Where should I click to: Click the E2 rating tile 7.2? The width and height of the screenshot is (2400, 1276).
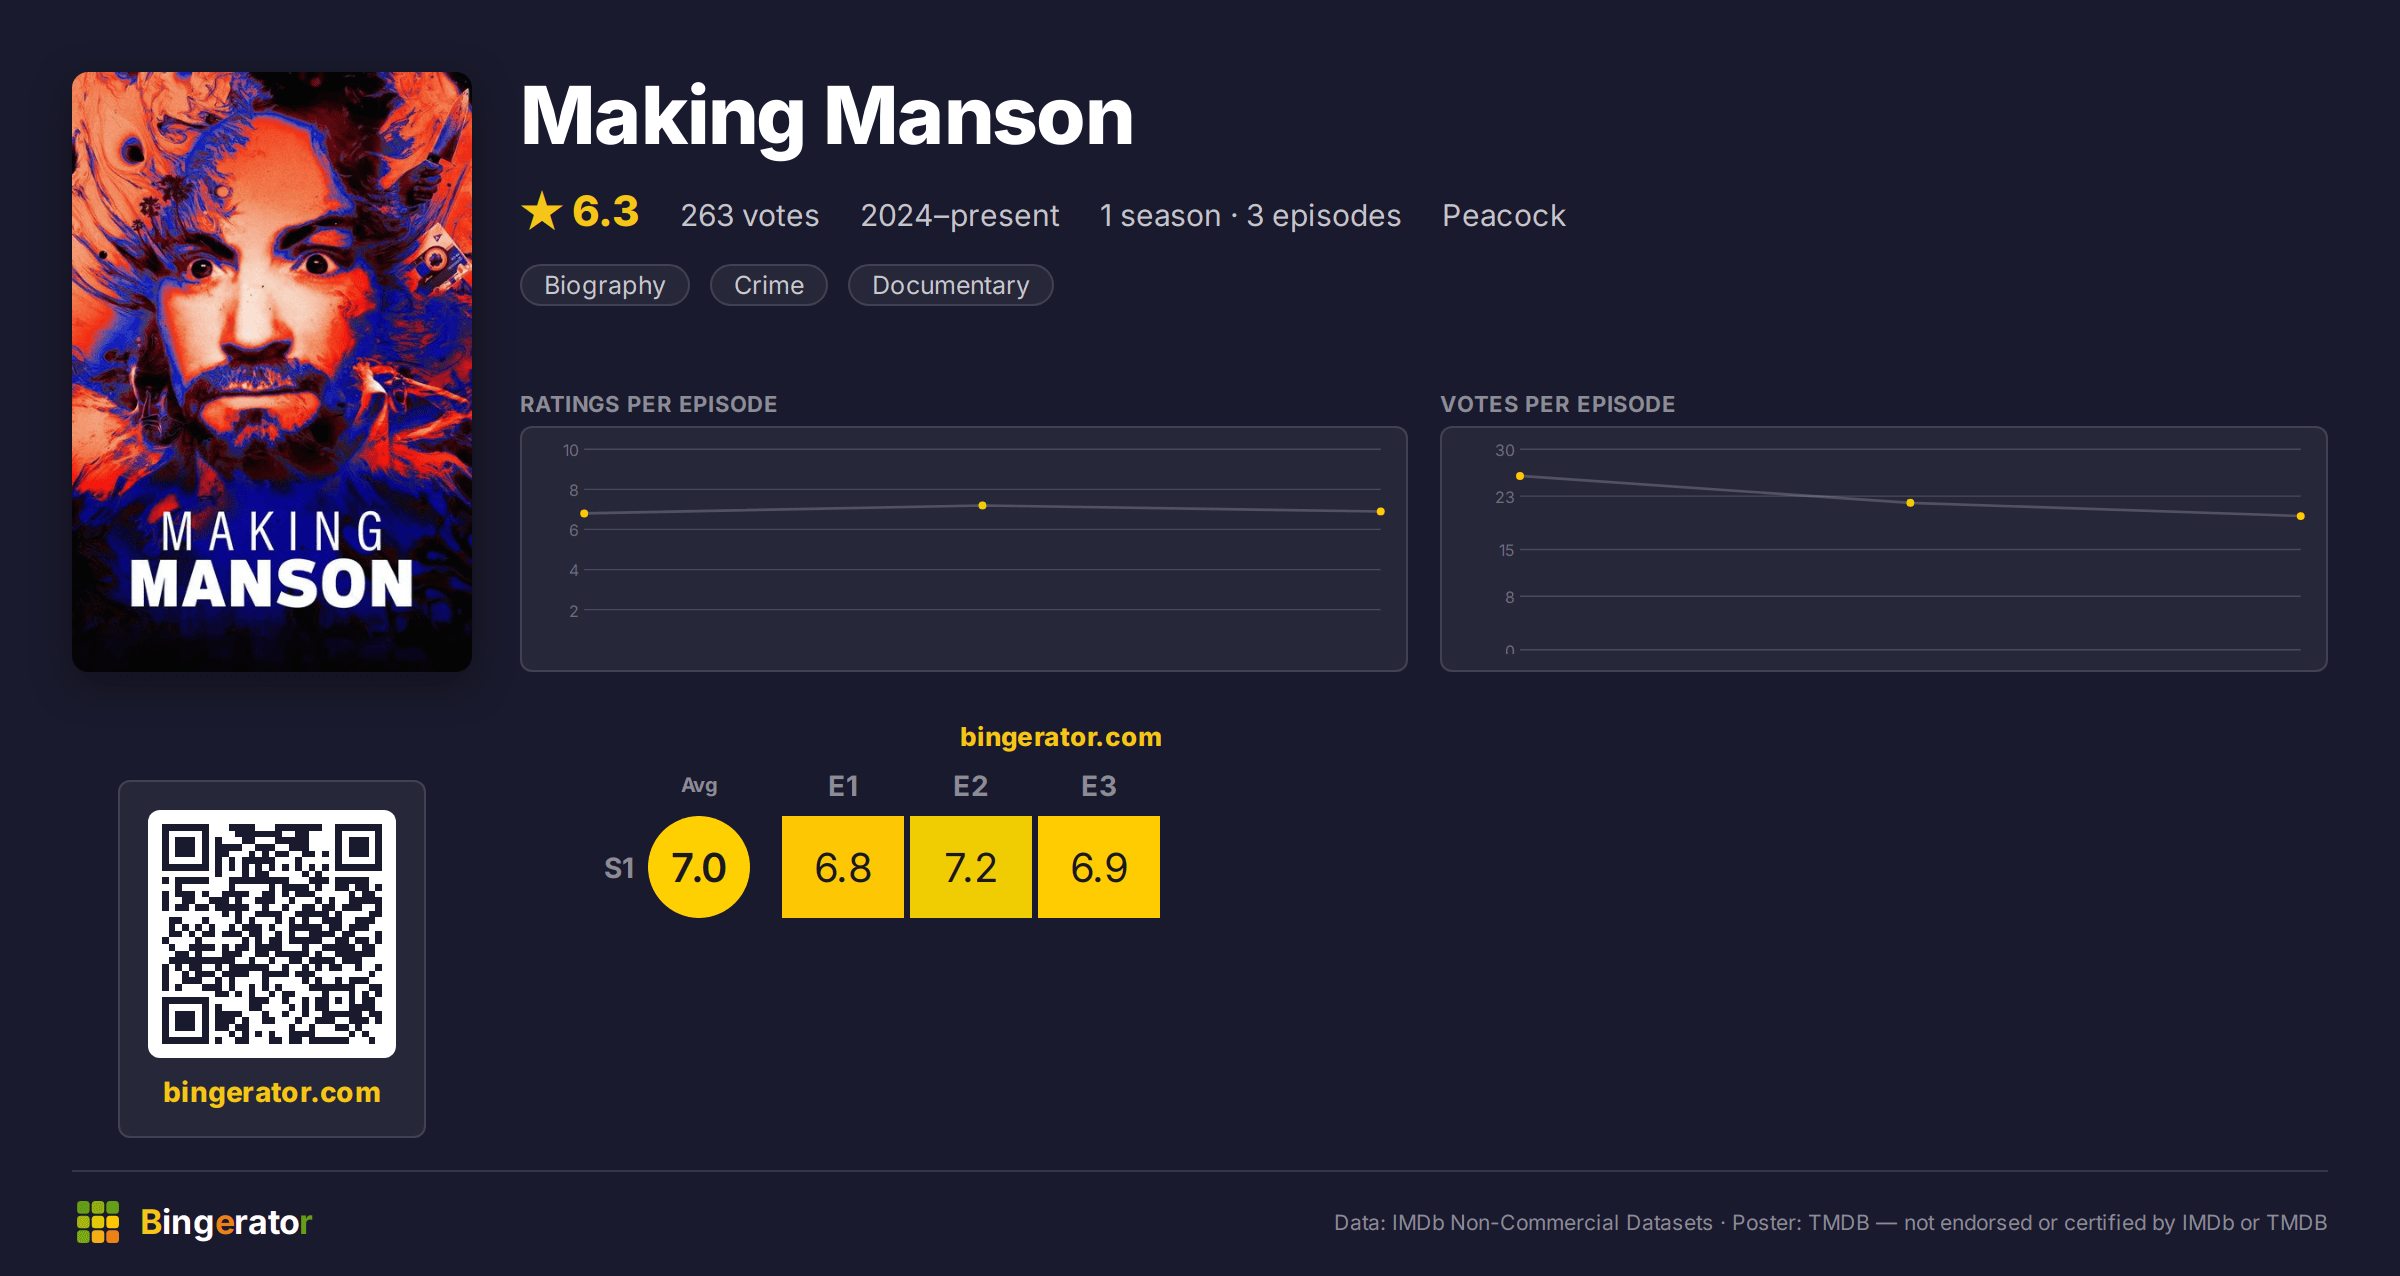pyautogui.click(x=971, y=867)
